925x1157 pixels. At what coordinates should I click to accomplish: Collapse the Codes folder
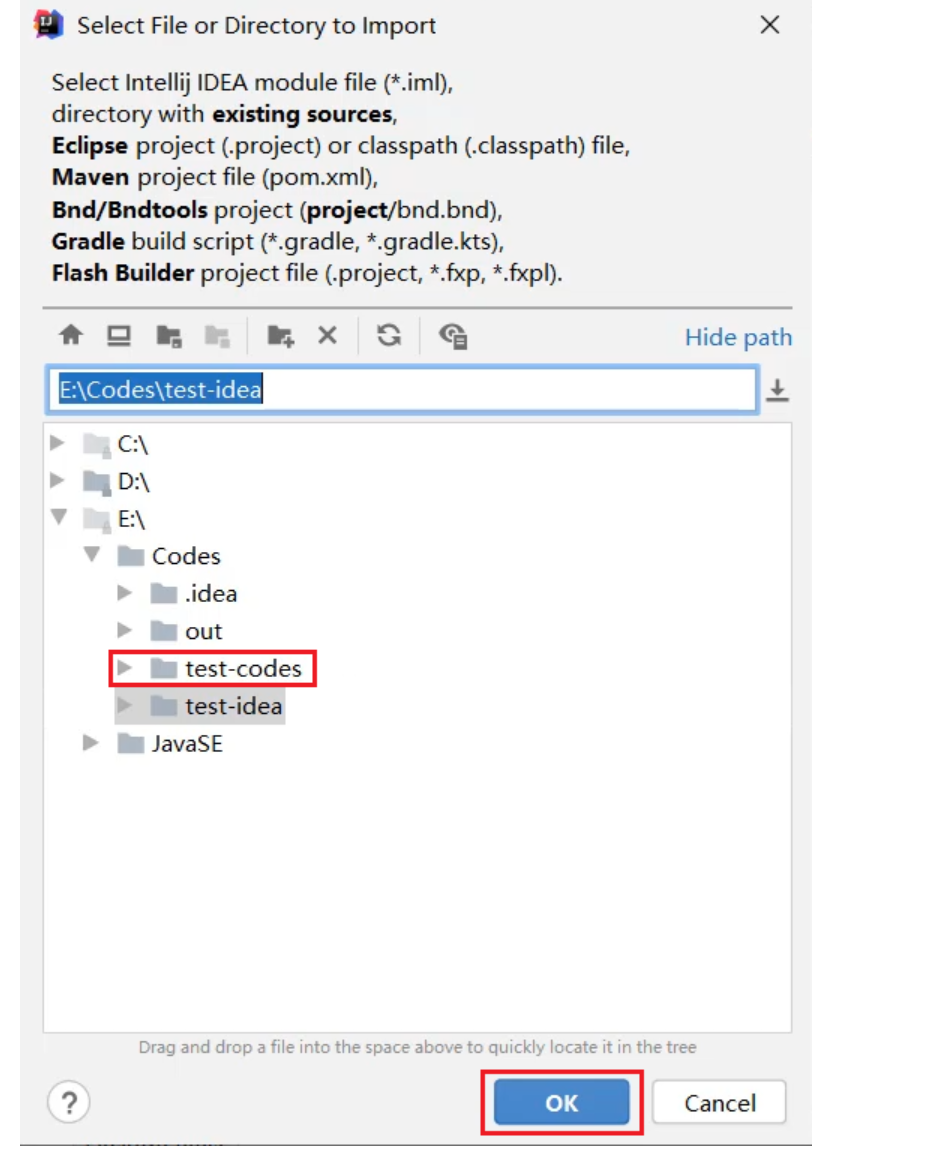pyautogui.click(x=92, y=555)
